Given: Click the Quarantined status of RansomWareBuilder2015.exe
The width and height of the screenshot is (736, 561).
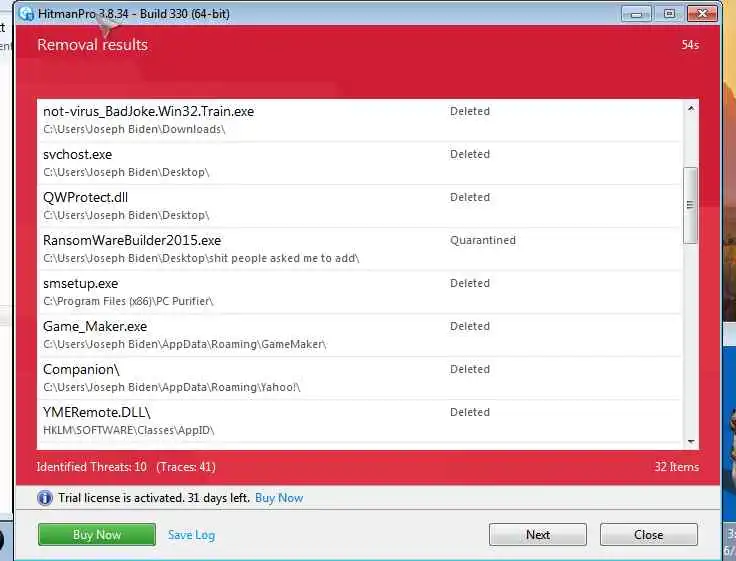Looking at the screenshot, I should point(483,240).
